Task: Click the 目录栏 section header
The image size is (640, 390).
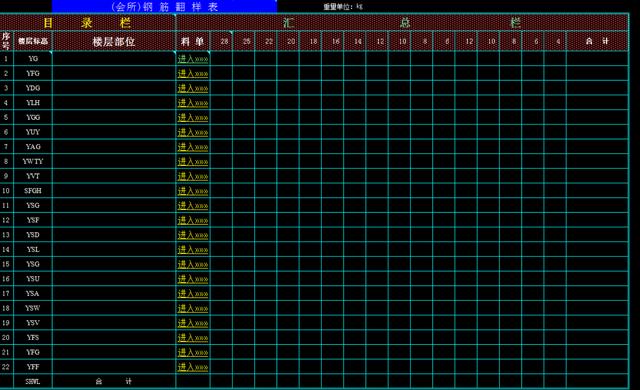Action: click(87, 22)
